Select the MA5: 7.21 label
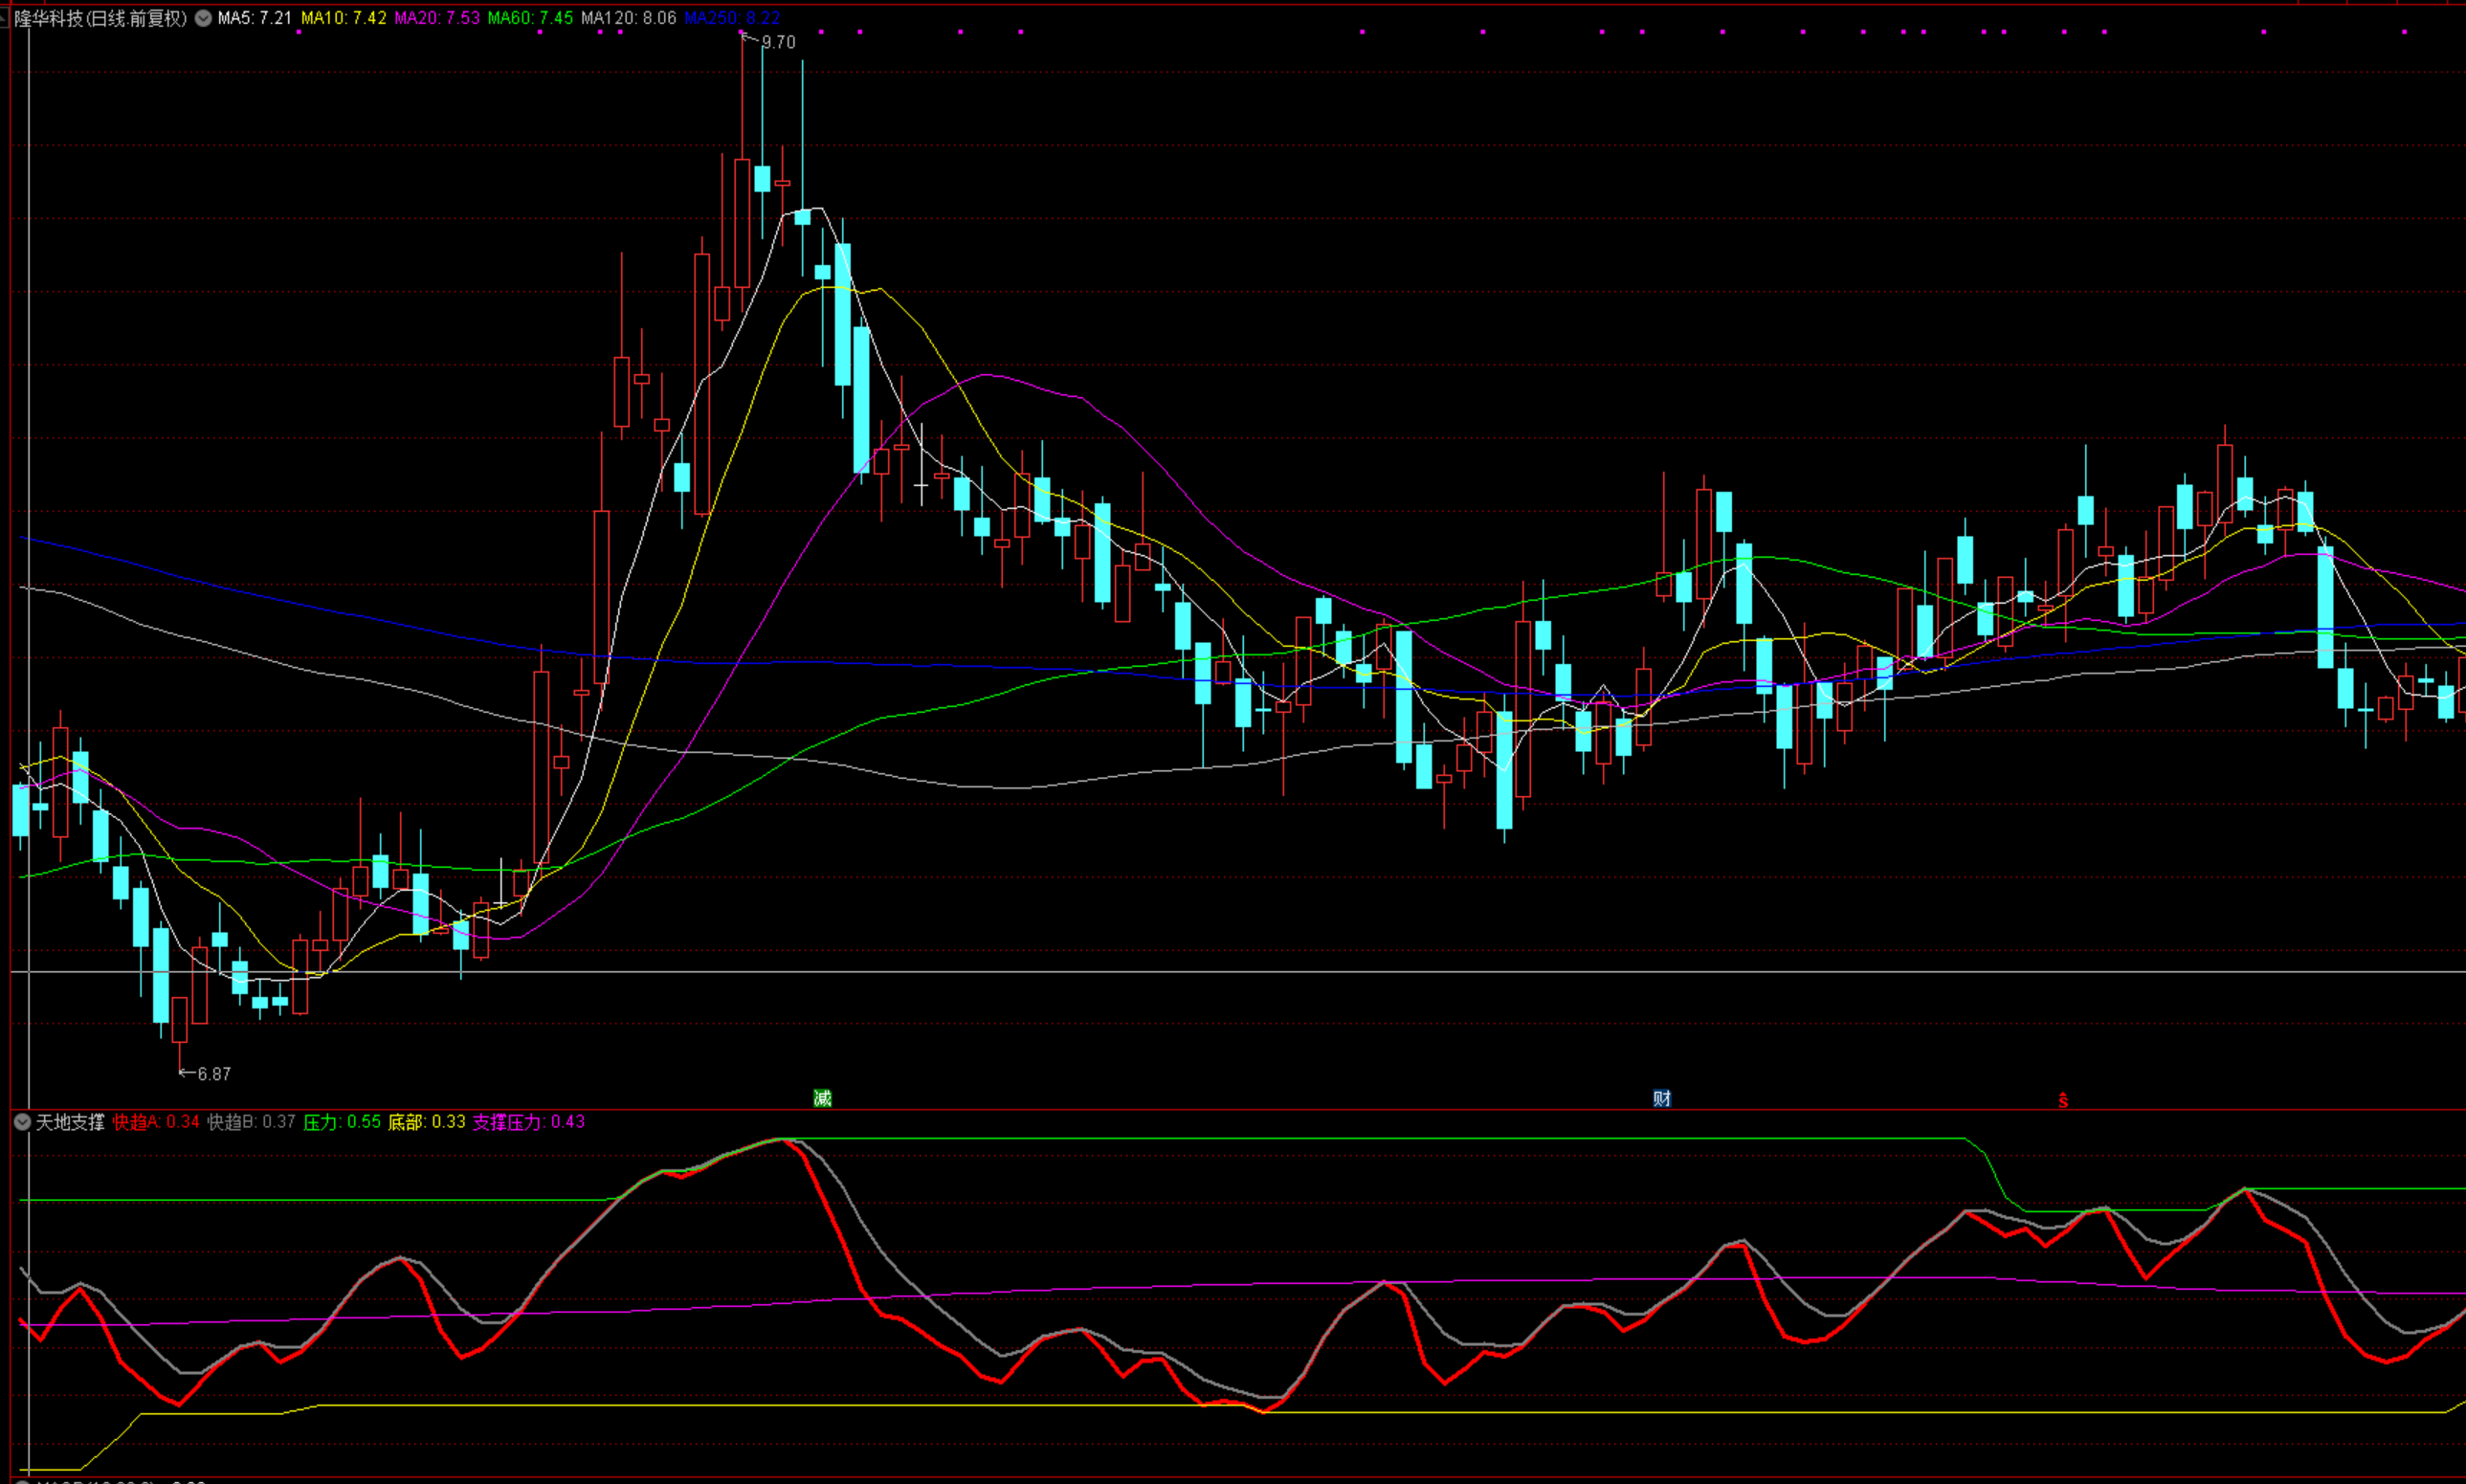The image size is (2466, 1484). (255, 18)
